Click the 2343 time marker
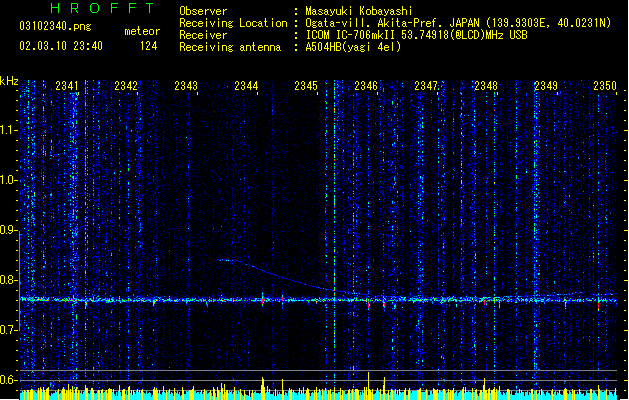The image size is (629, 400). pyautogui.click(x=186, y=86)
